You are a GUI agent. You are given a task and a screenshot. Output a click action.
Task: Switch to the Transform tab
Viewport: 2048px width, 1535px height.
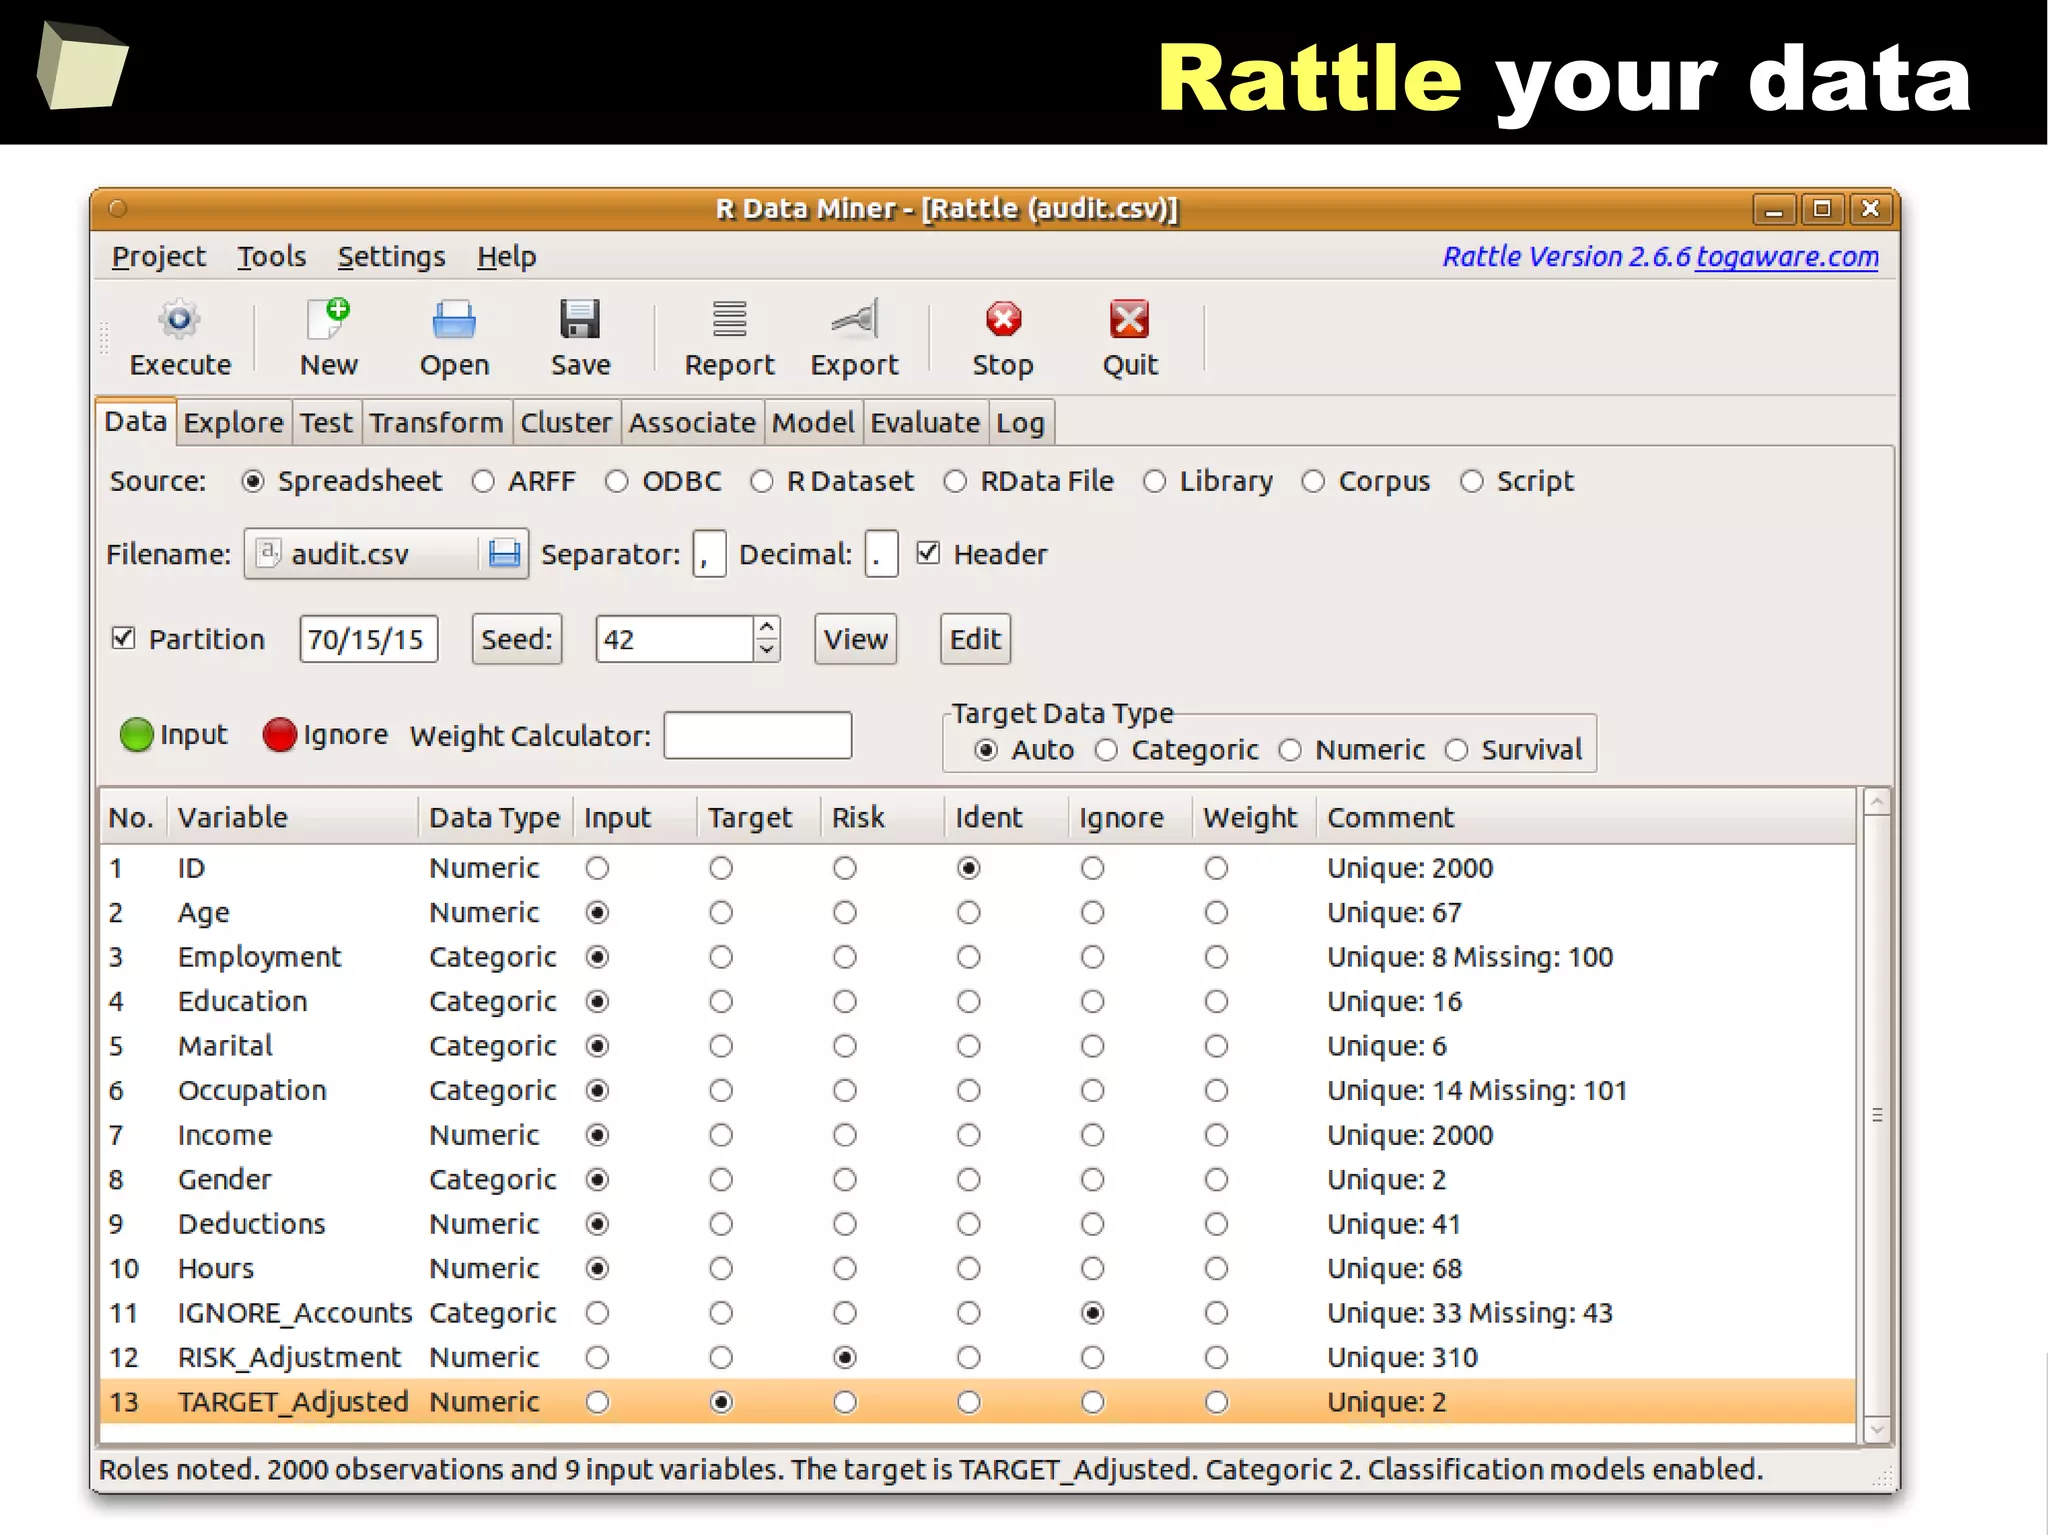[436, 423]
